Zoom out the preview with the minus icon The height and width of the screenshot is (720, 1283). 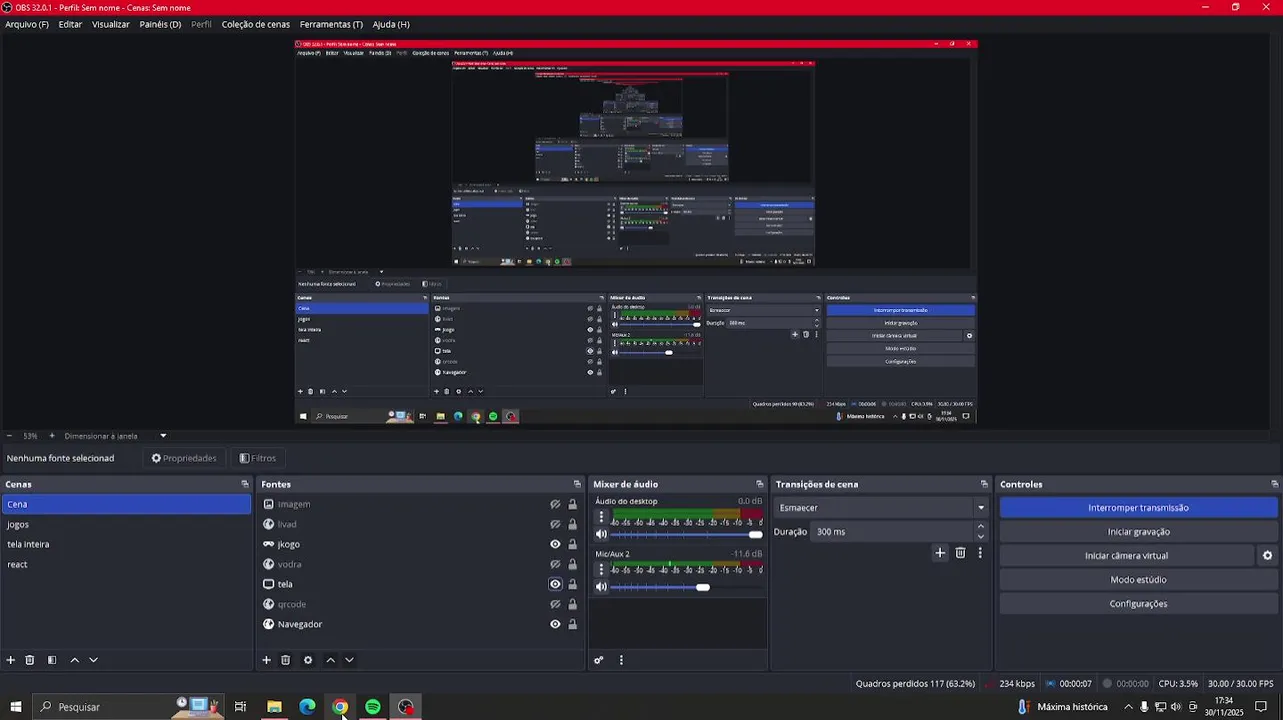coord(9,436)
